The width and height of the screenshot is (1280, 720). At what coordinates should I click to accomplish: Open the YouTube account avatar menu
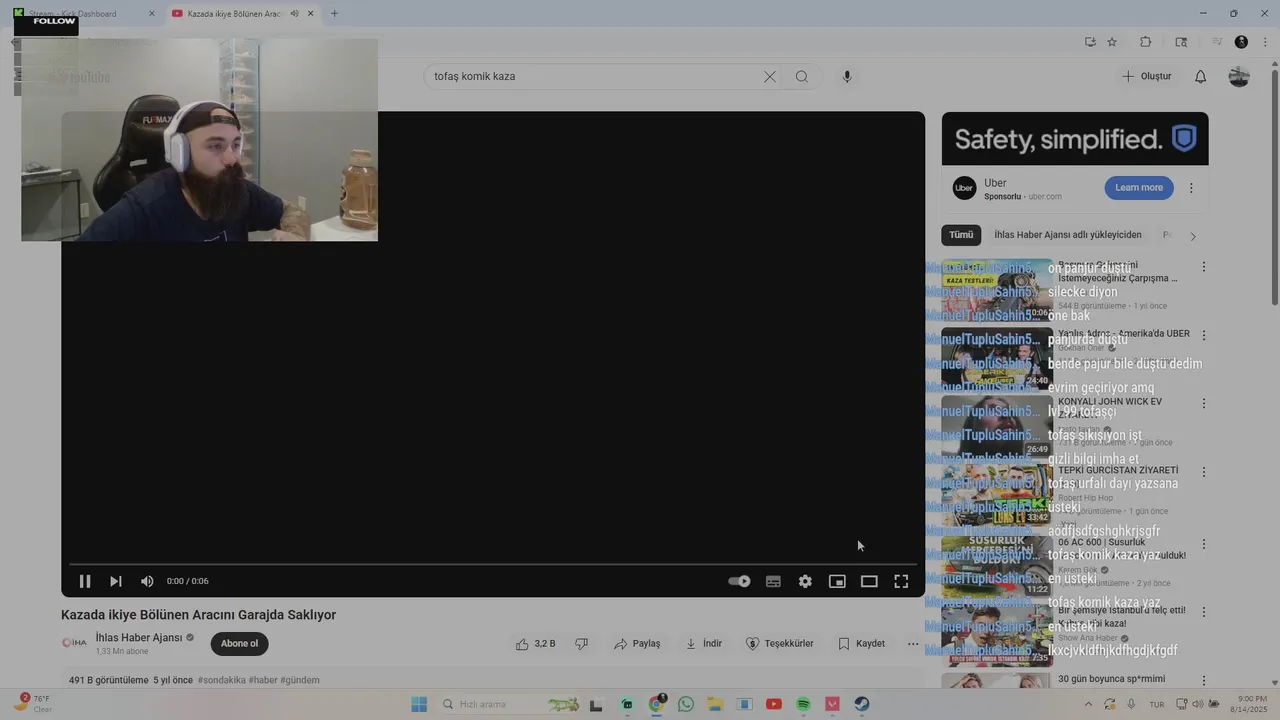pyautogui.click(x=1239, y=76)
